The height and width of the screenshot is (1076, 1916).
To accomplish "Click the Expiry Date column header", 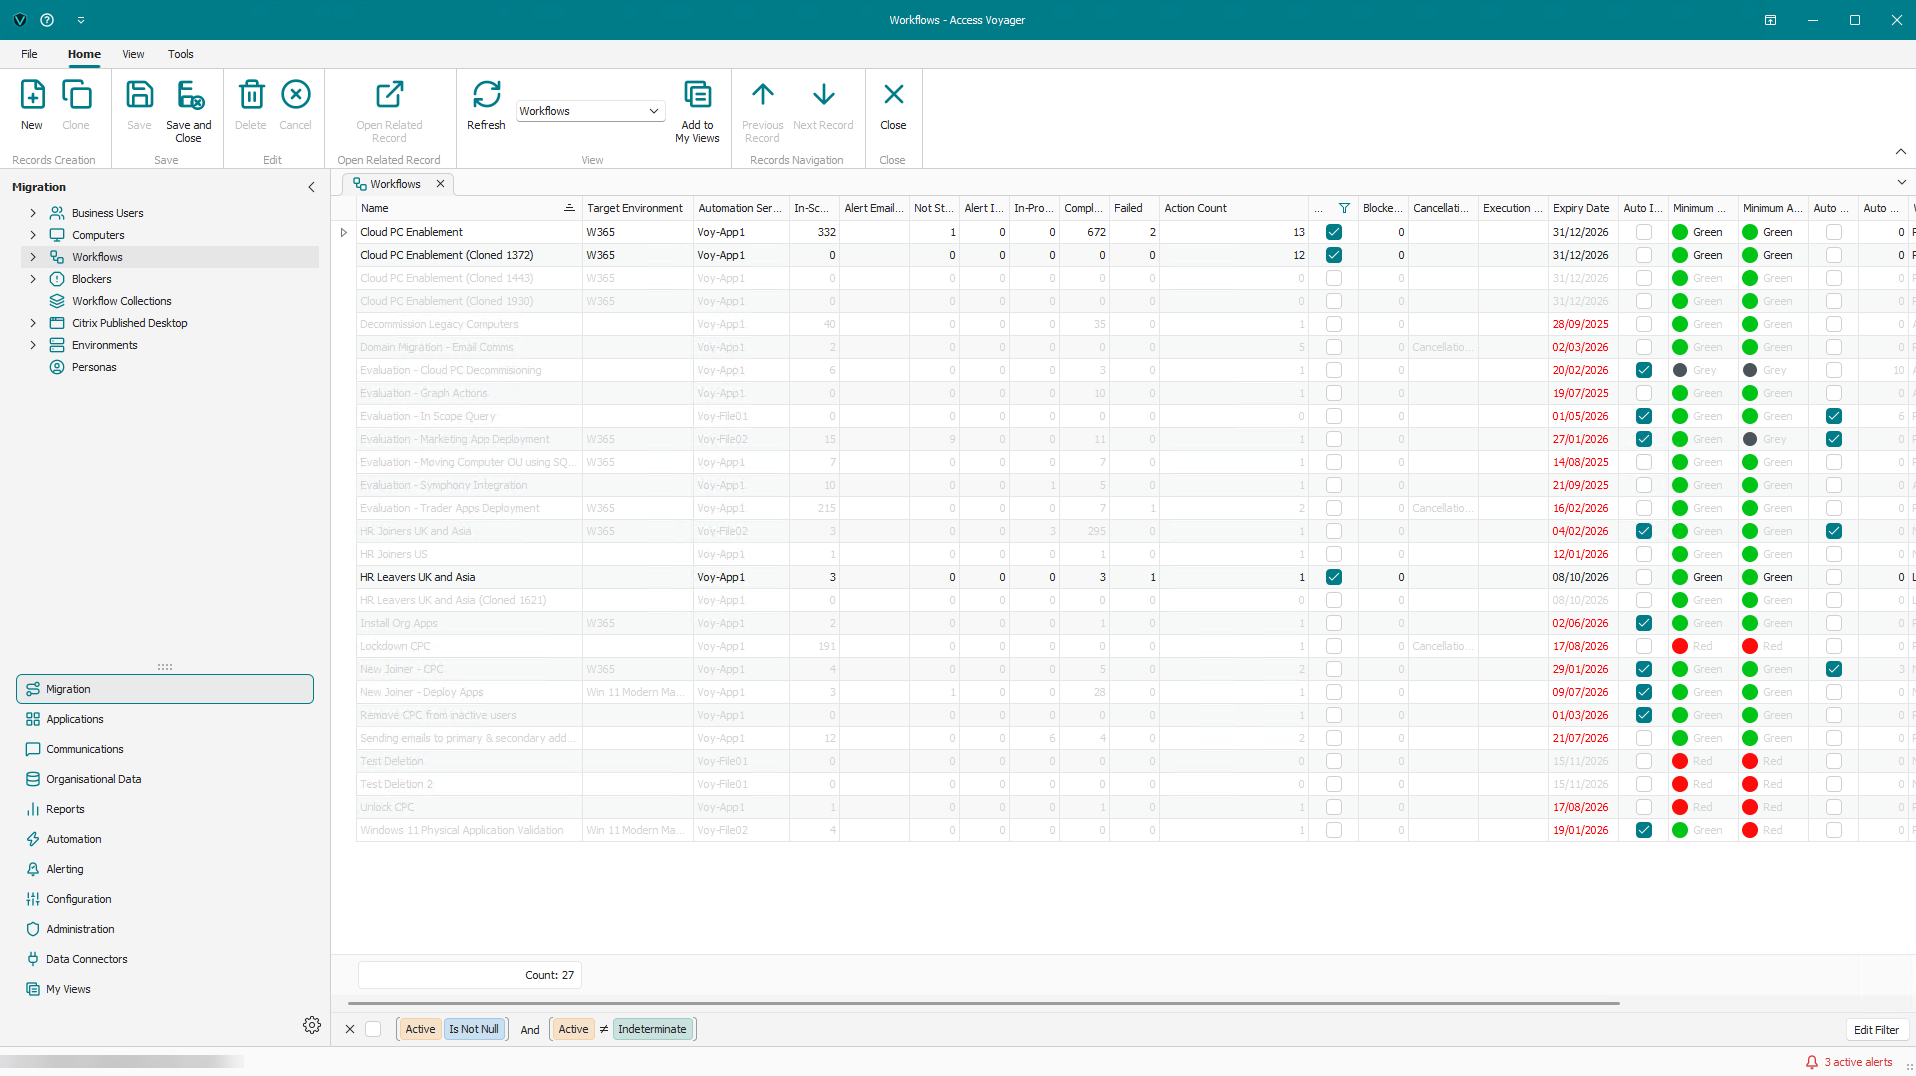I will tap(1582, 208).
